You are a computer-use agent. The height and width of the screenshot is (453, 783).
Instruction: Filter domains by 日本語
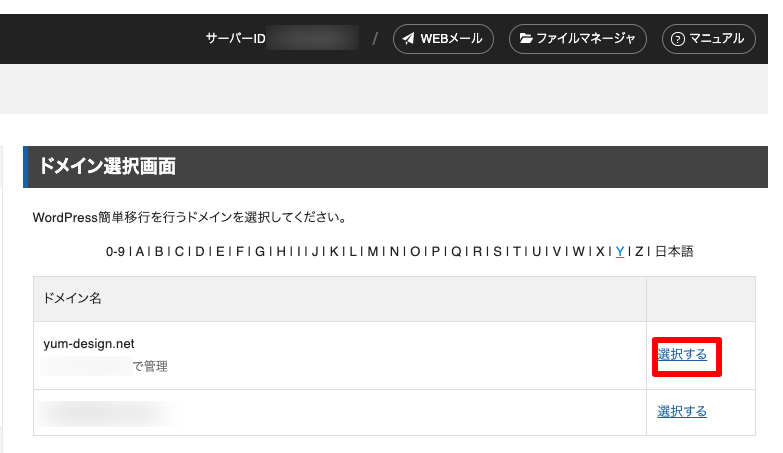click(x=674, y=251)
